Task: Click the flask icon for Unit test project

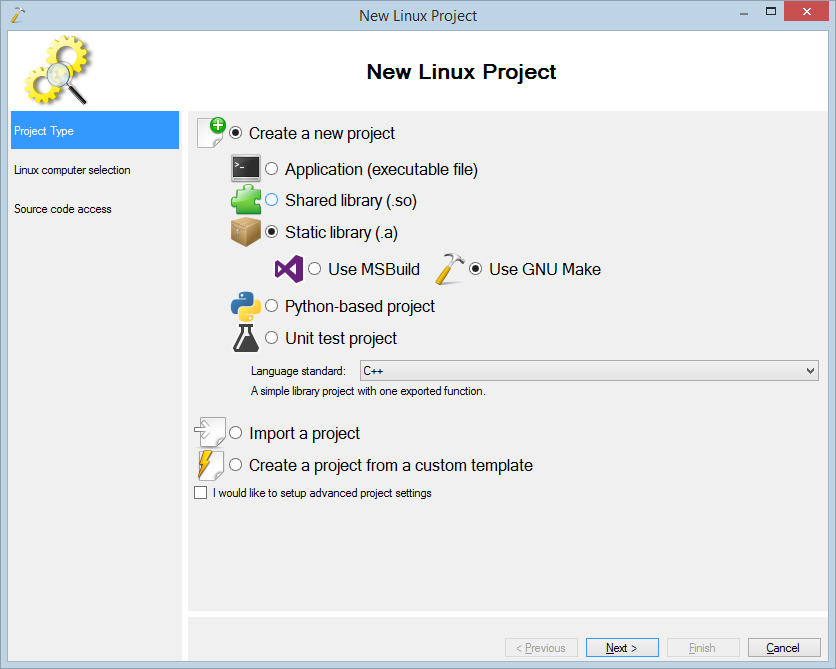Action: (246, 338)
